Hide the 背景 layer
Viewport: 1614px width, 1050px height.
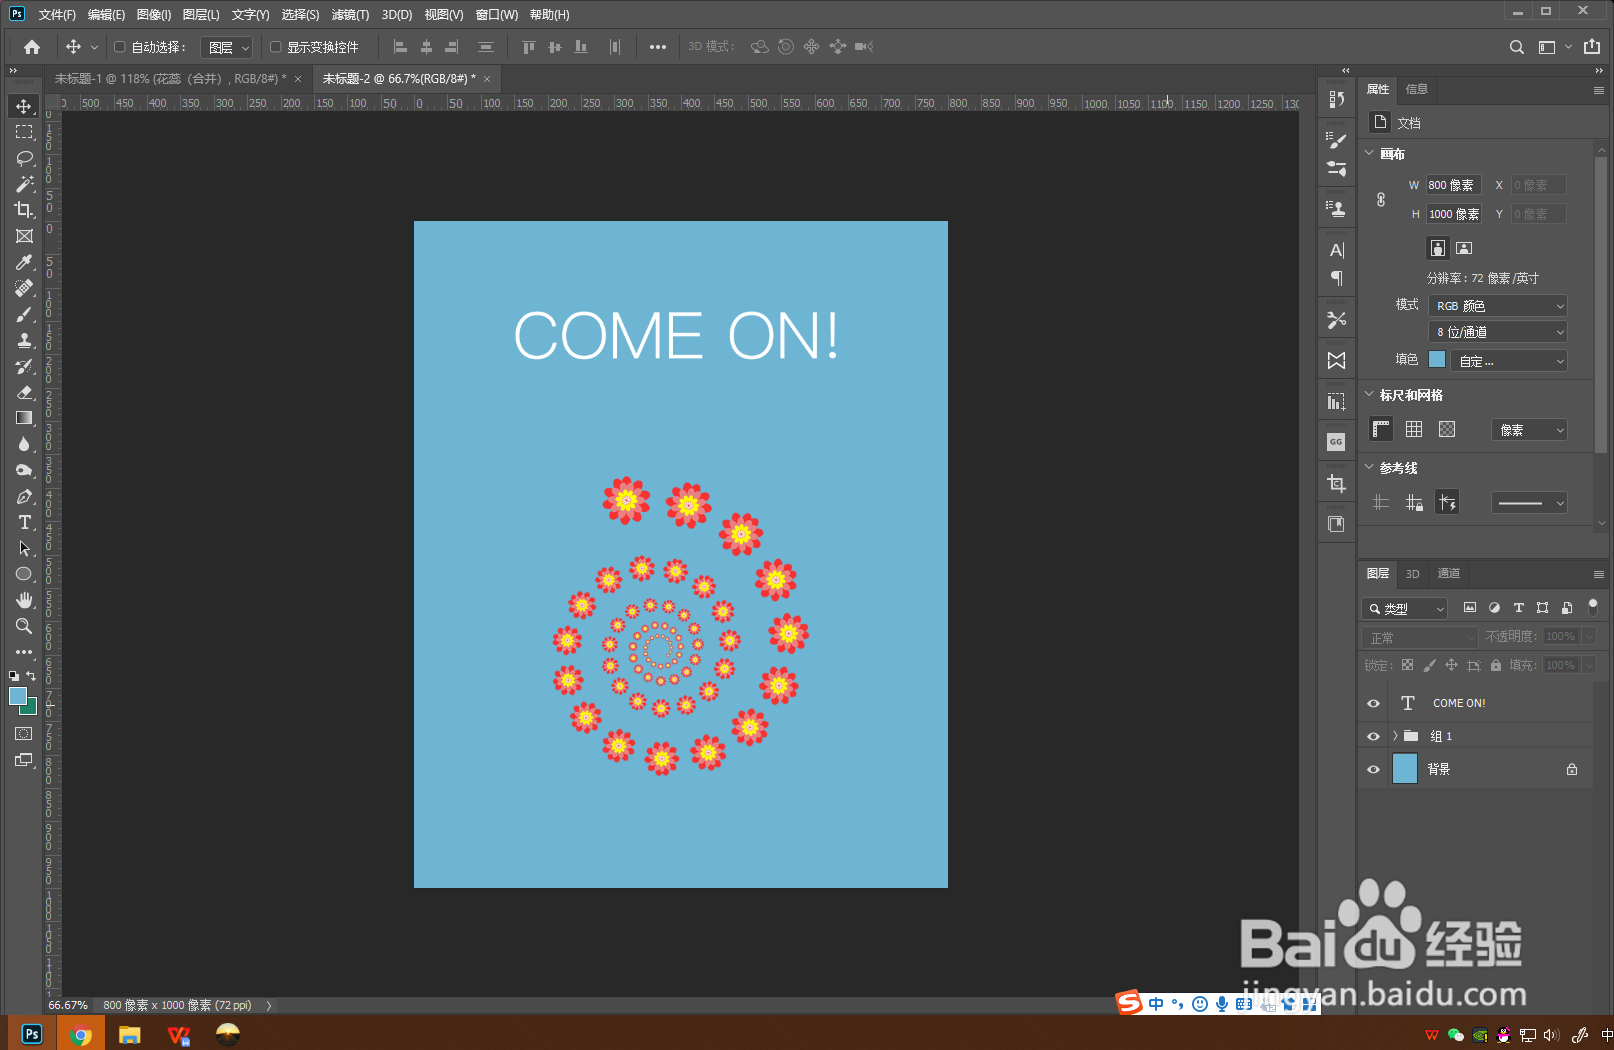(1373, 769)
